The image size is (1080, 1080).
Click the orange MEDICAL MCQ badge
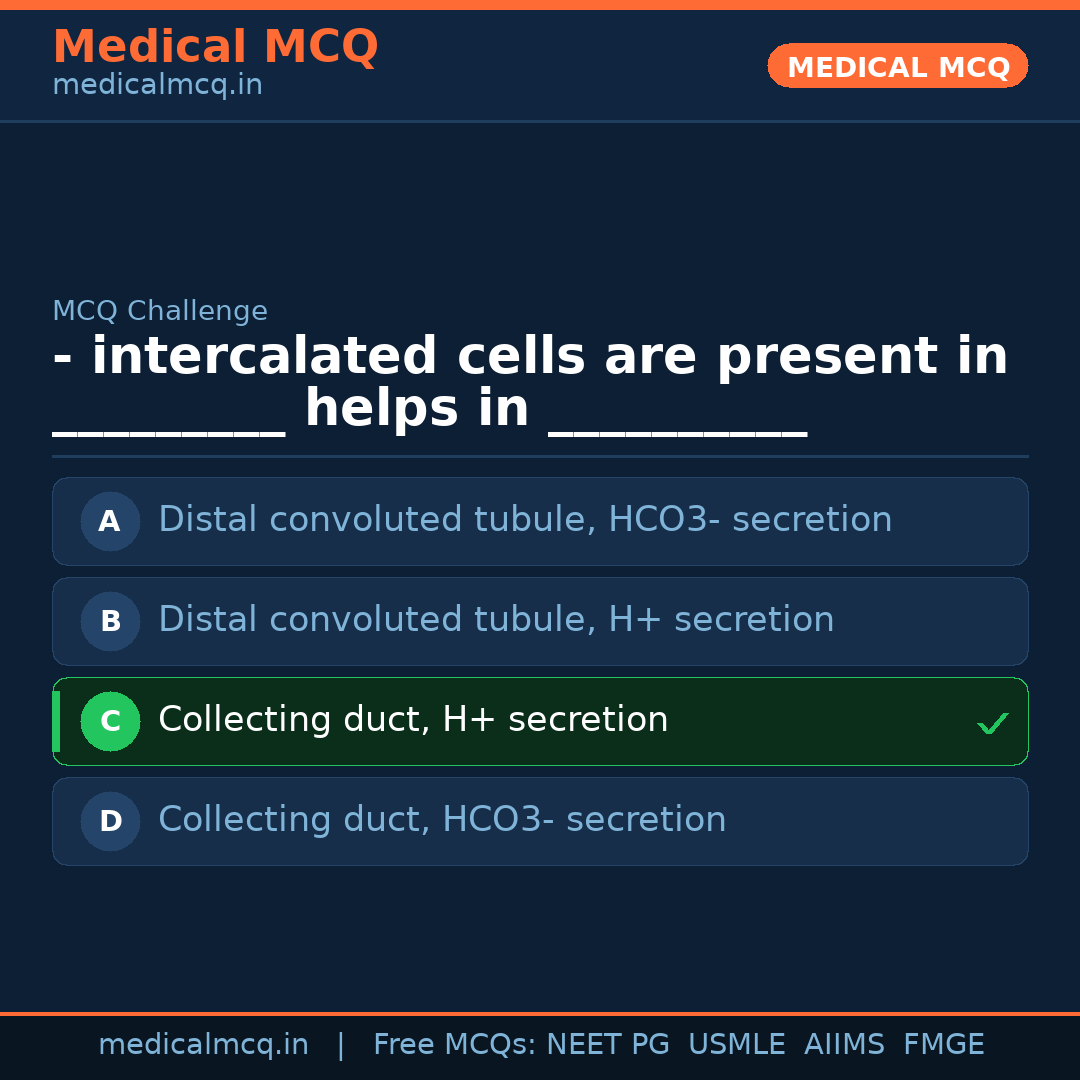click(x=898, y=67)
